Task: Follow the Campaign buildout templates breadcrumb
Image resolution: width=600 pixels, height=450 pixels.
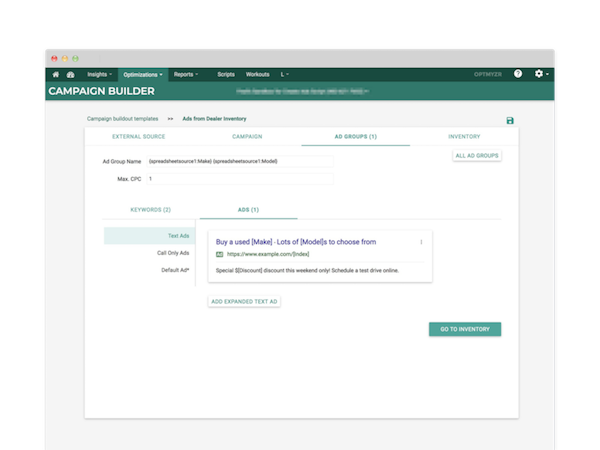Action: pos(122,119)
